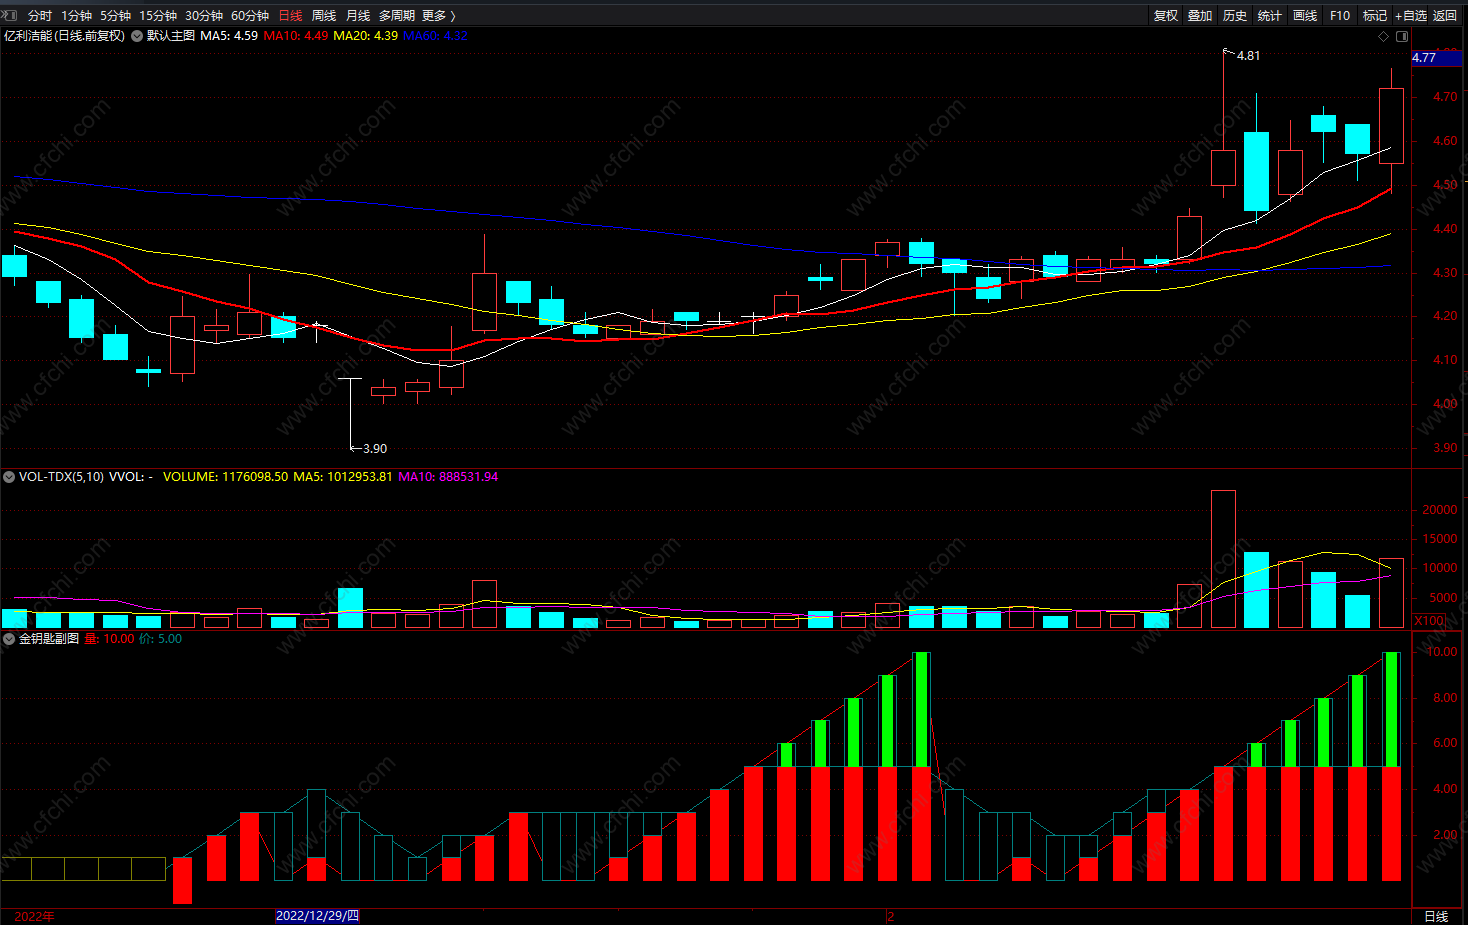Select the 15分钟 period tab
Screen dimensions: 1468x925
point(158,16)
